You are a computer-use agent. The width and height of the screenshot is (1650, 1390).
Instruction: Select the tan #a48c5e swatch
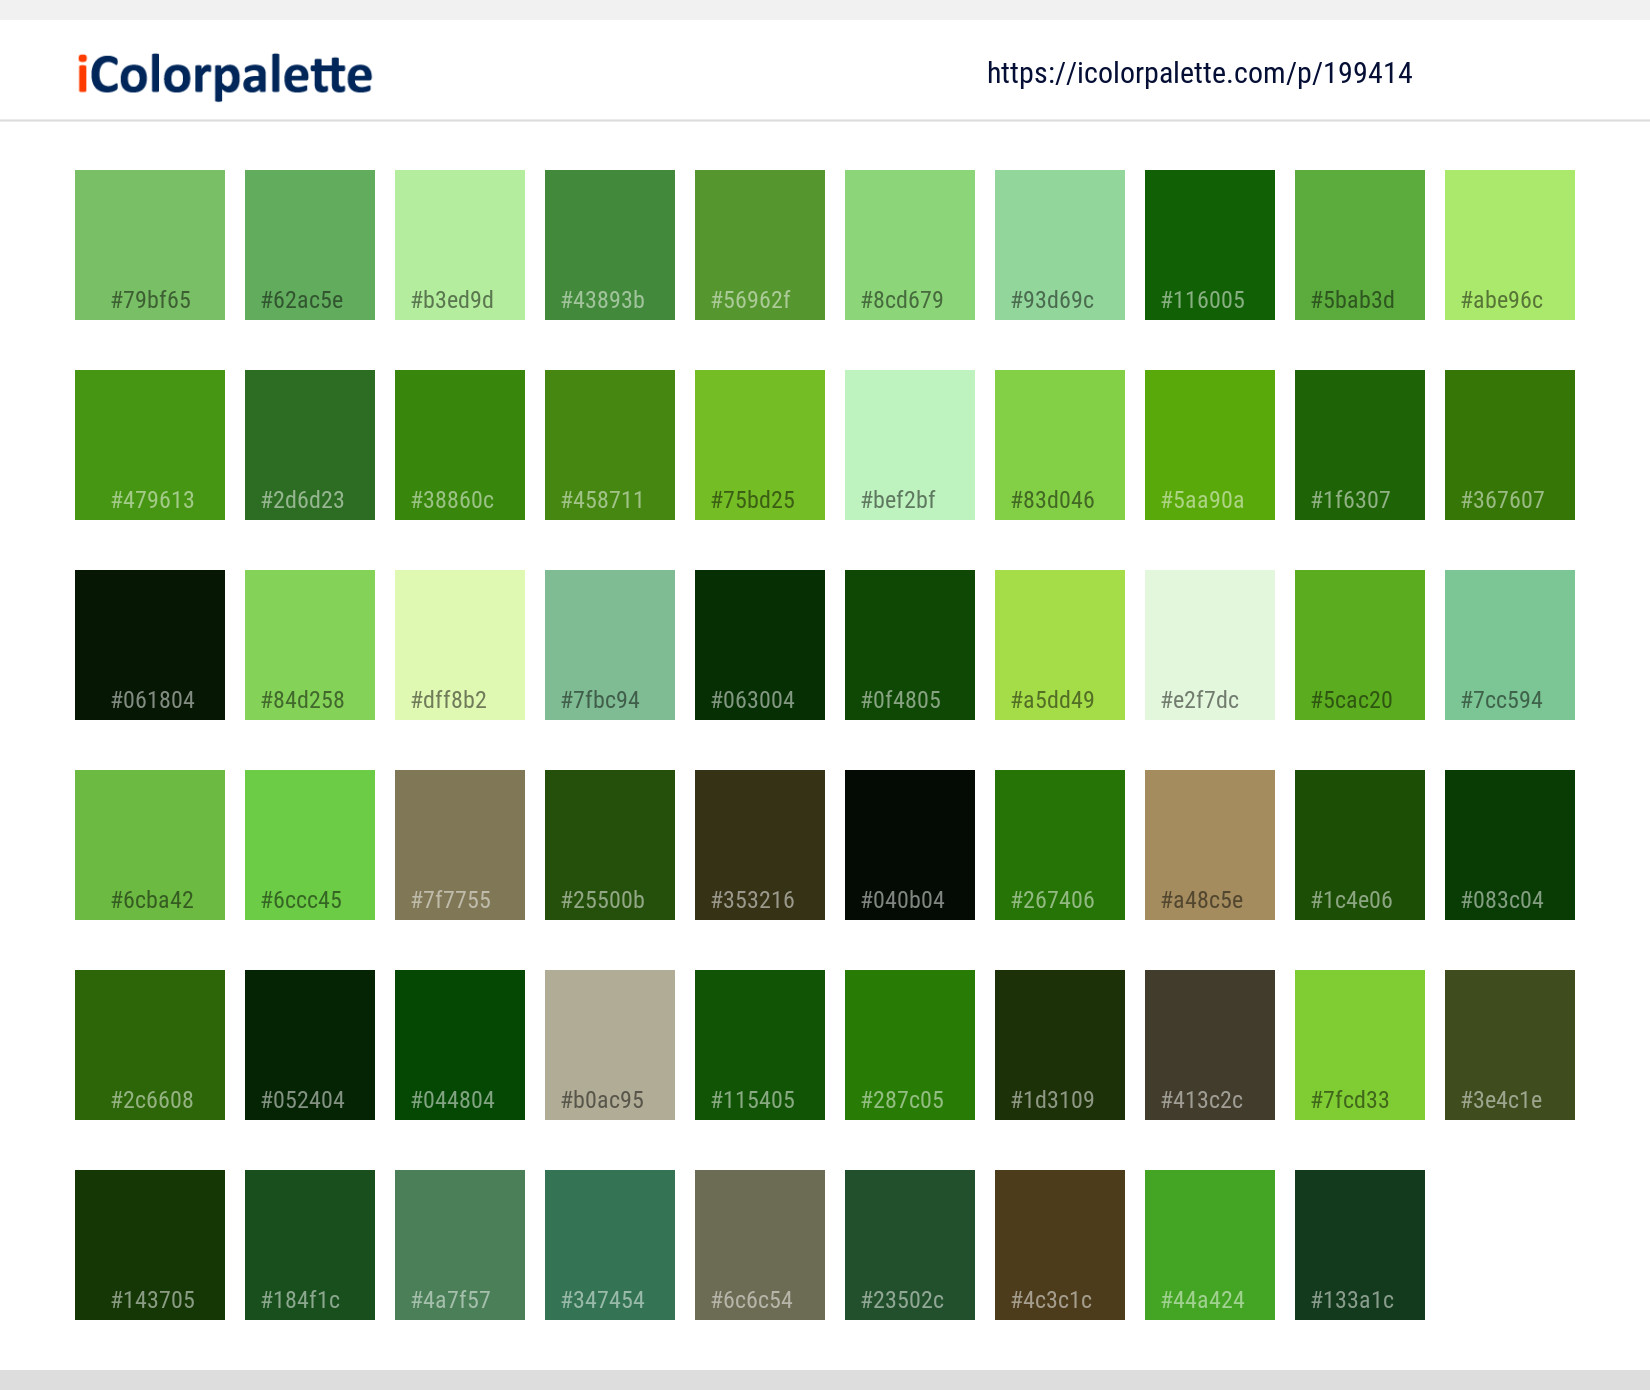pyautogui.click(x=1210, y=845)
